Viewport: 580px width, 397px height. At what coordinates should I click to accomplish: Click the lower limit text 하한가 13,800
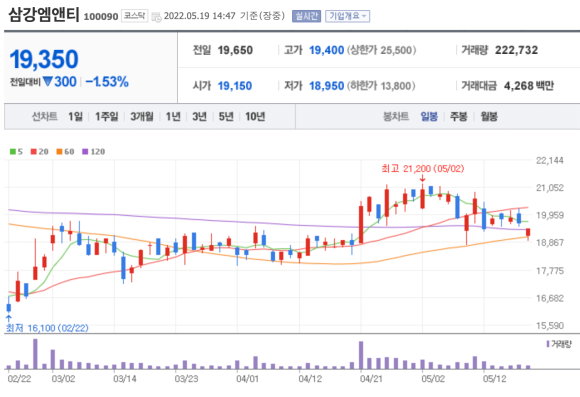pos(381,86)
